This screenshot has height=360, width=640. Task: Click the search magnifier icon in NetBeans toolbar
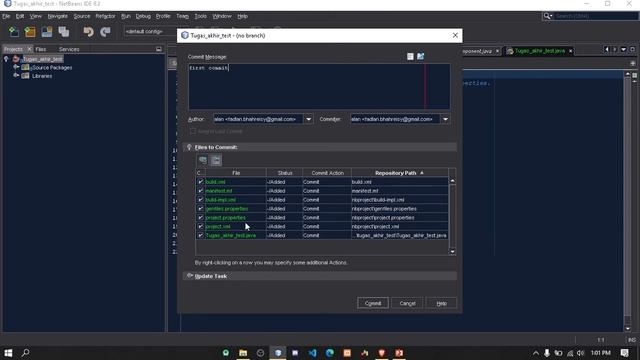547,16
